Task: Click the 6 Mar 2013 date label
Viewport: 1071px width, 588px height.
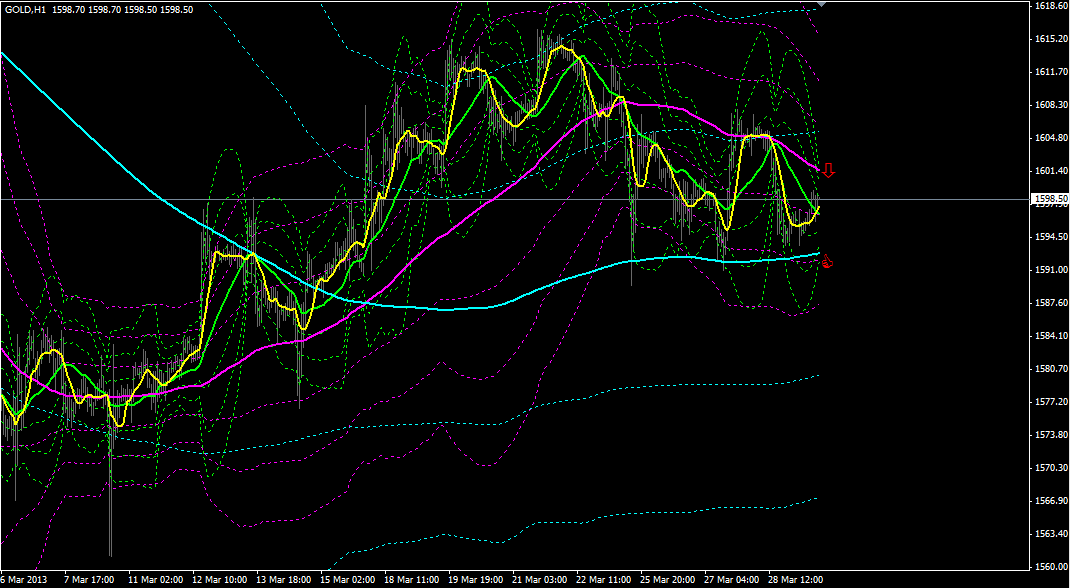Action: point(21,580)
